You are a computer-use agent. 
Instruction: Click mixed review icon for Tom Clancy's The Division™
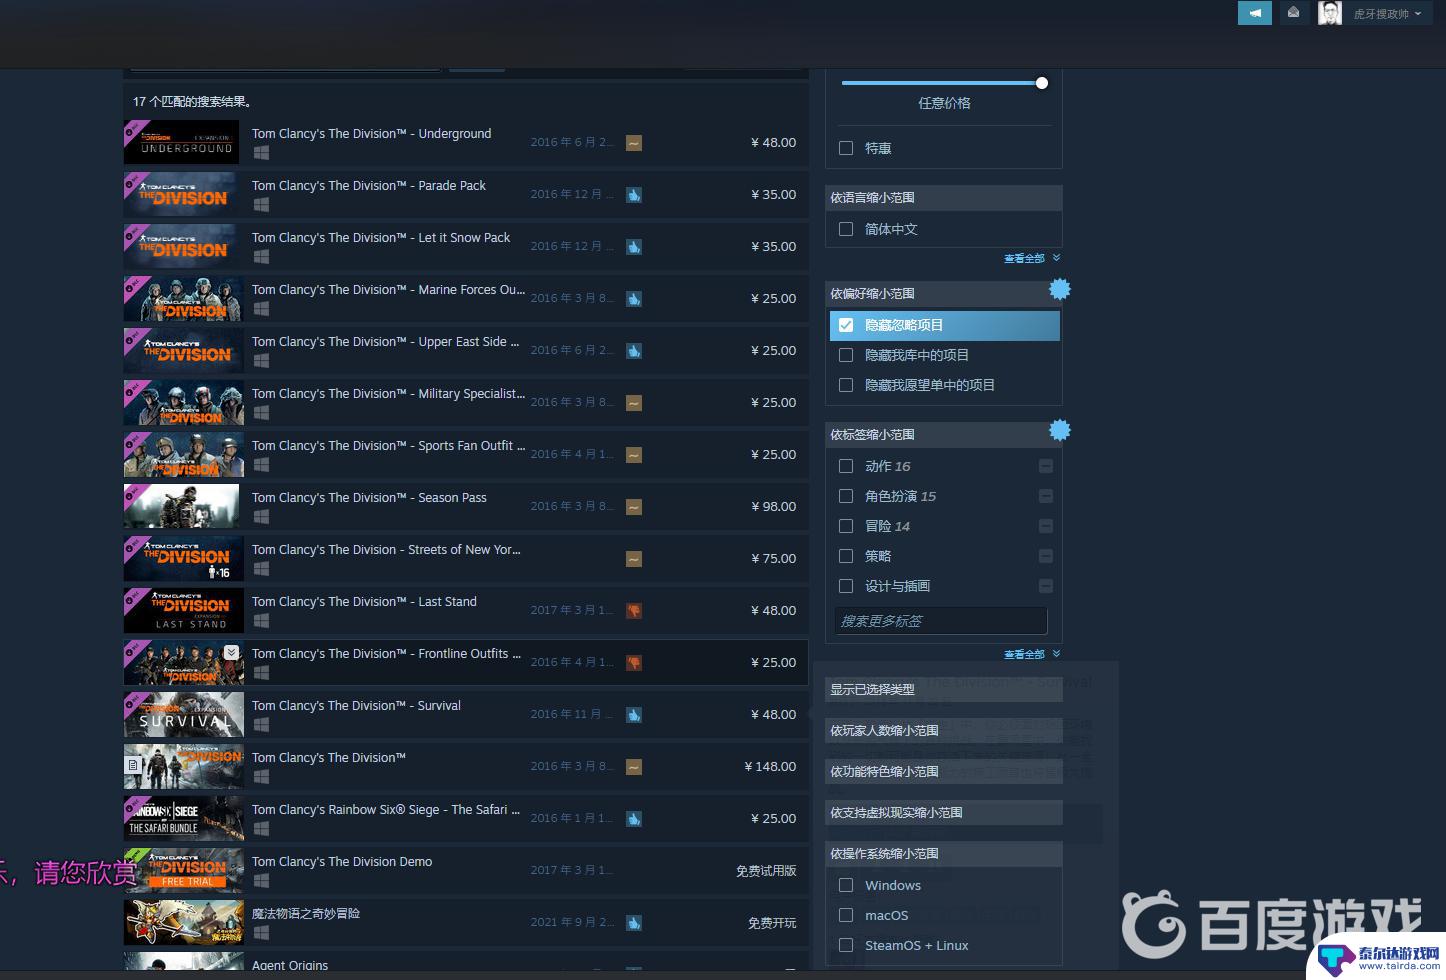(634, 767)
